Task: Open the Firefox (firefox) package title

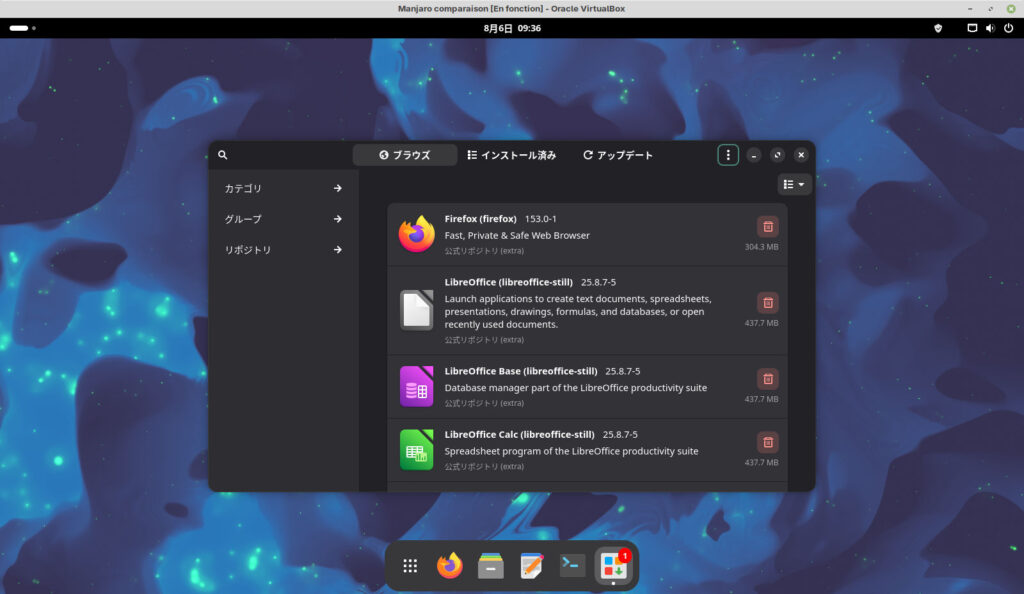Action: [481, 219]
